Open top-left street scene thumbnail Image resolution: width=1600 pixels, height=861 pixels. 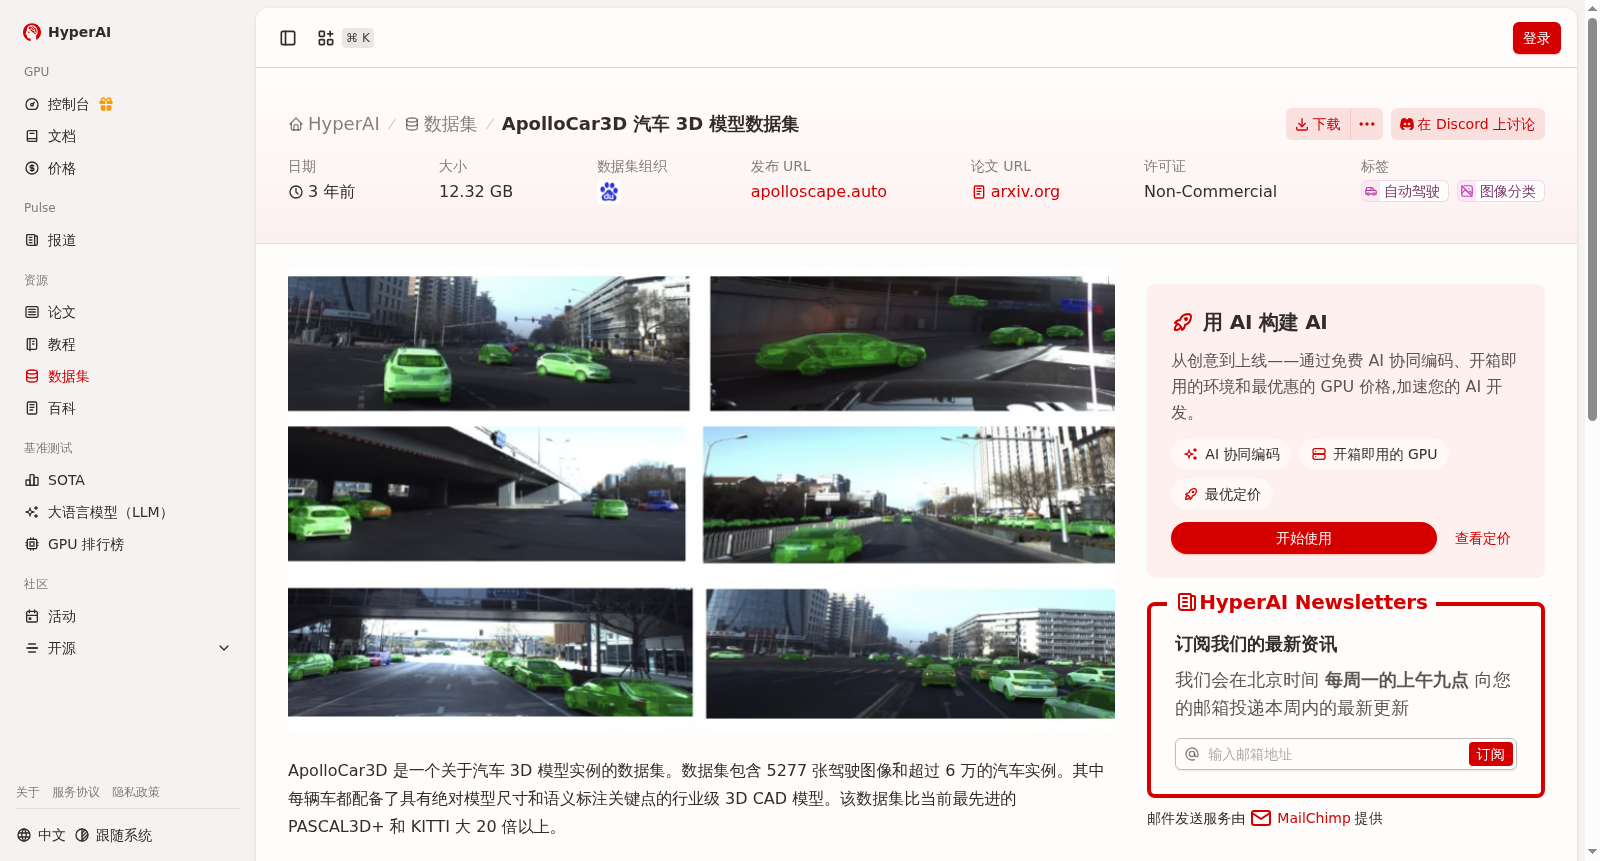click(x=489, y=343)
